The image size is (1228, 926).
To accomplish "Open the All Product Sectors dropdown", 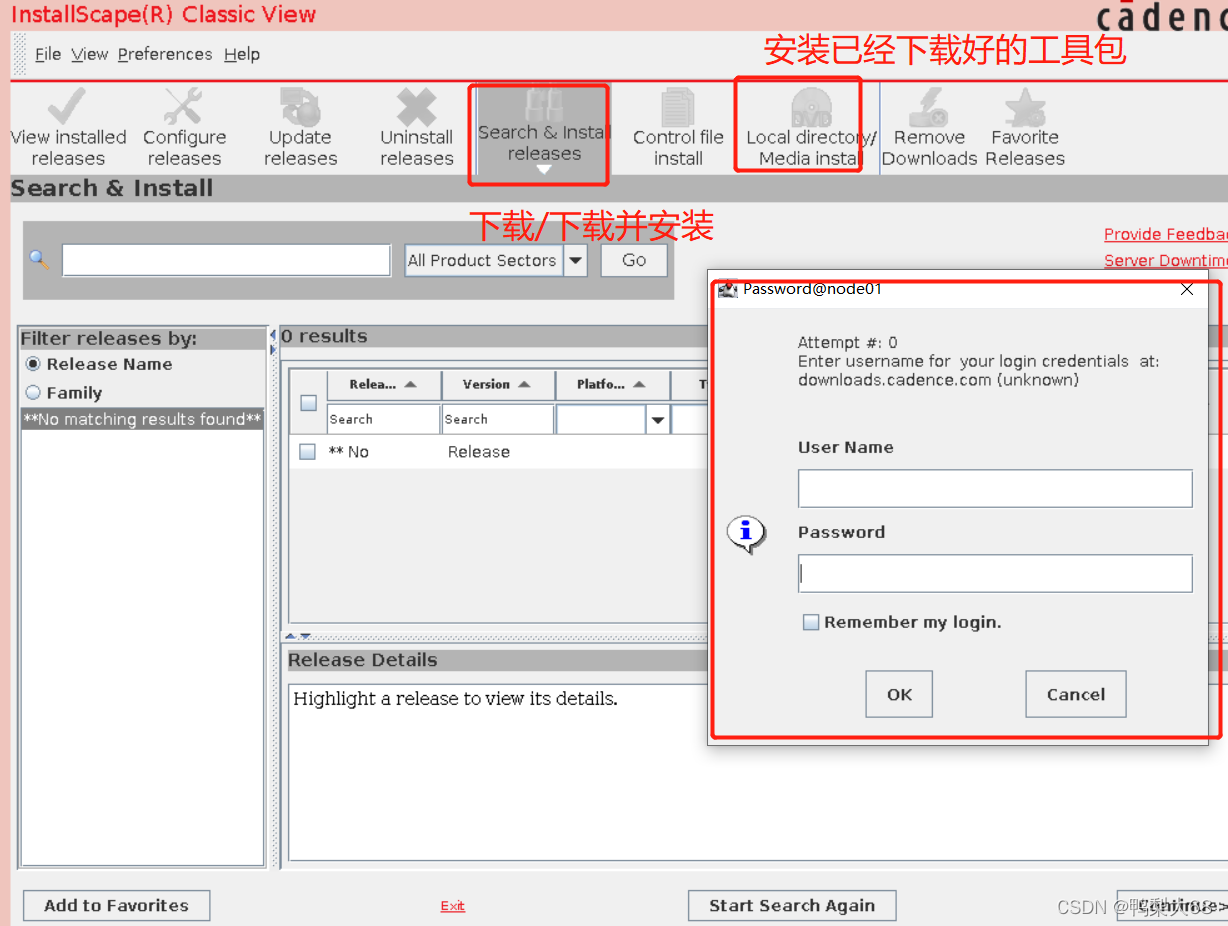I will (x=576, y=260).
